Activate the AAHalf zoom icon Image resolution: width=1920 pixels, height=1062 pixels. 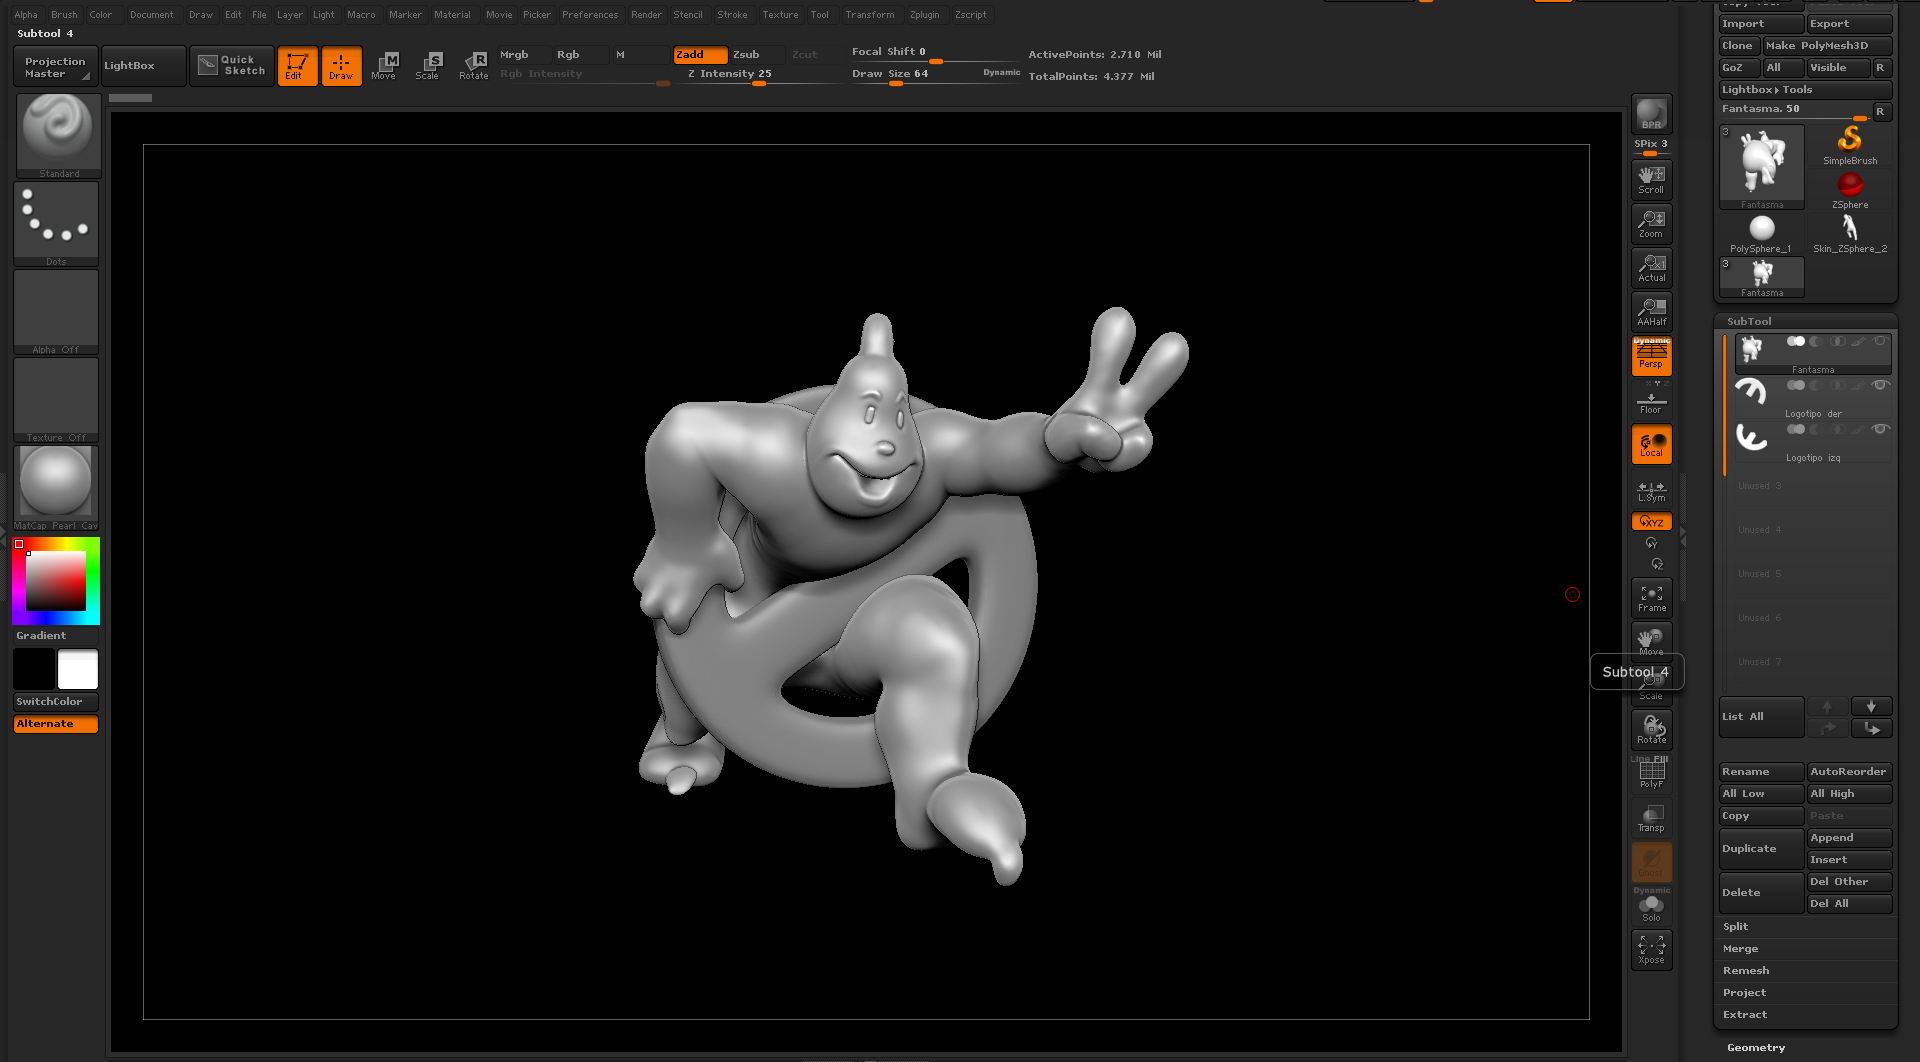(1651, 312)
